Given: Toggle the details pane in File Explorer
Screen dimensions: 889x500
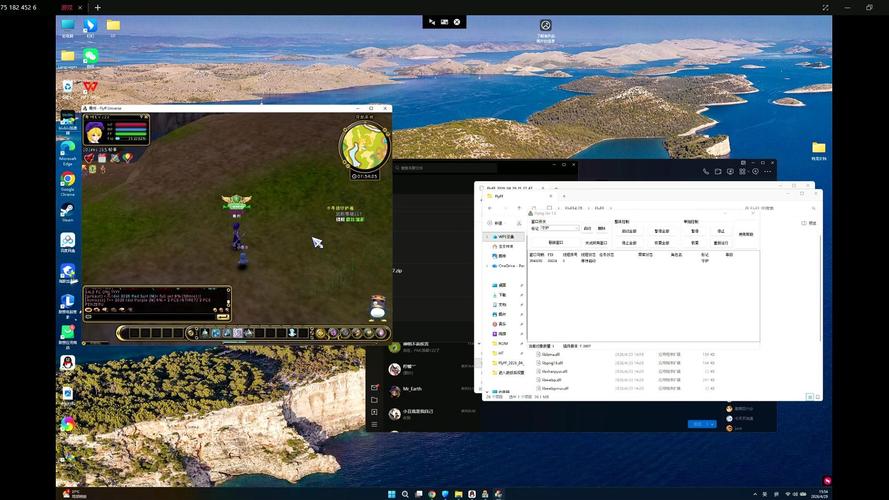Looking at the screenshot, I should coord(808,223).
